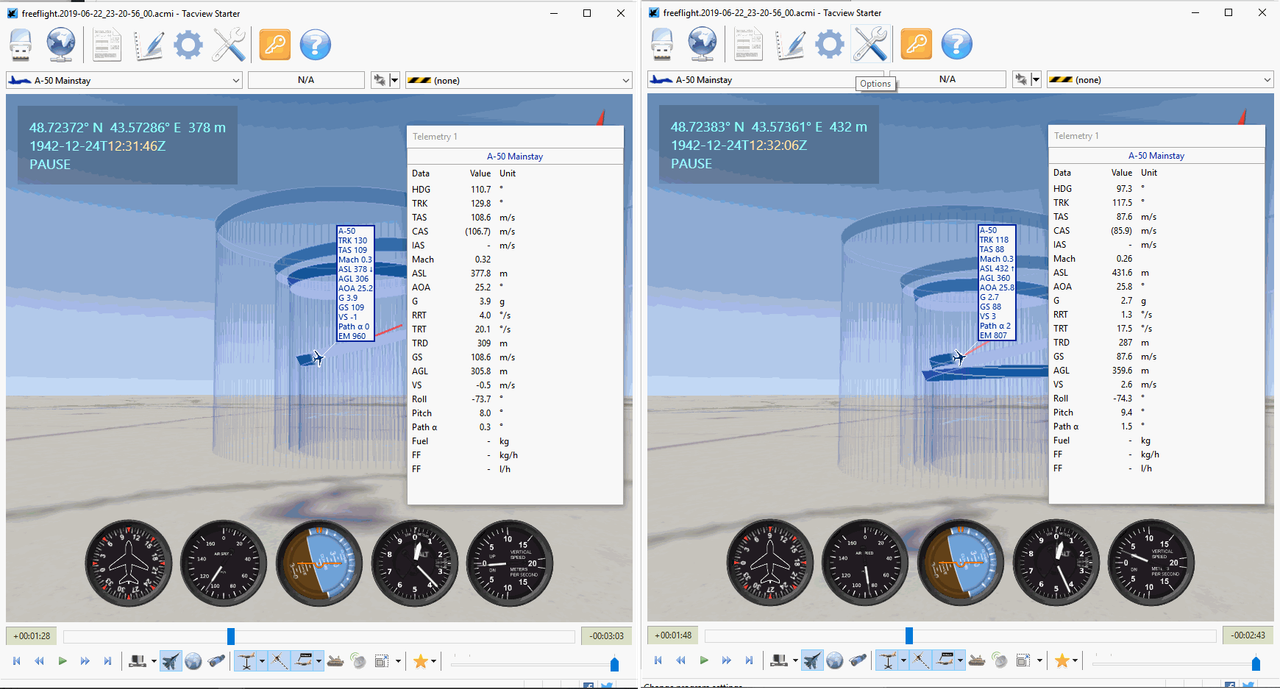Rewind the recording in right window

pos(681,661)
